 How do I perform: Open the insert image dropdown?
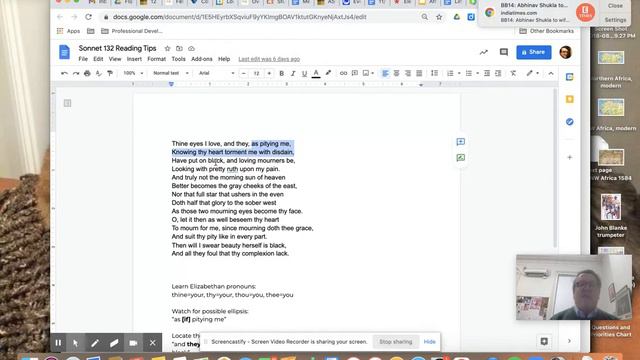(x=368, y=73)
